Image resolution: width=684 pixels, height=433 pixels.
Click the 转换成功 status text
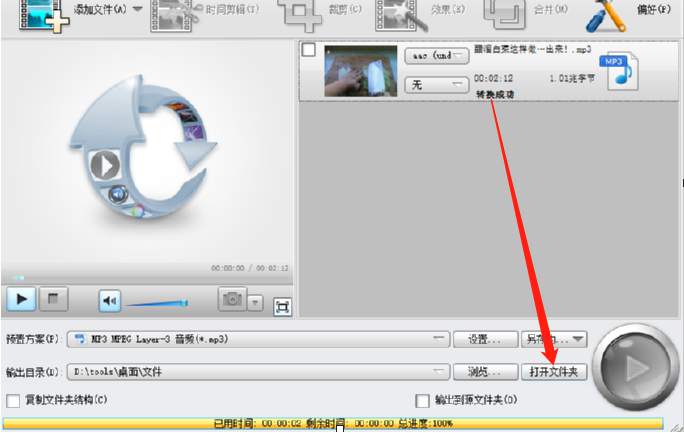click(495, 94)
